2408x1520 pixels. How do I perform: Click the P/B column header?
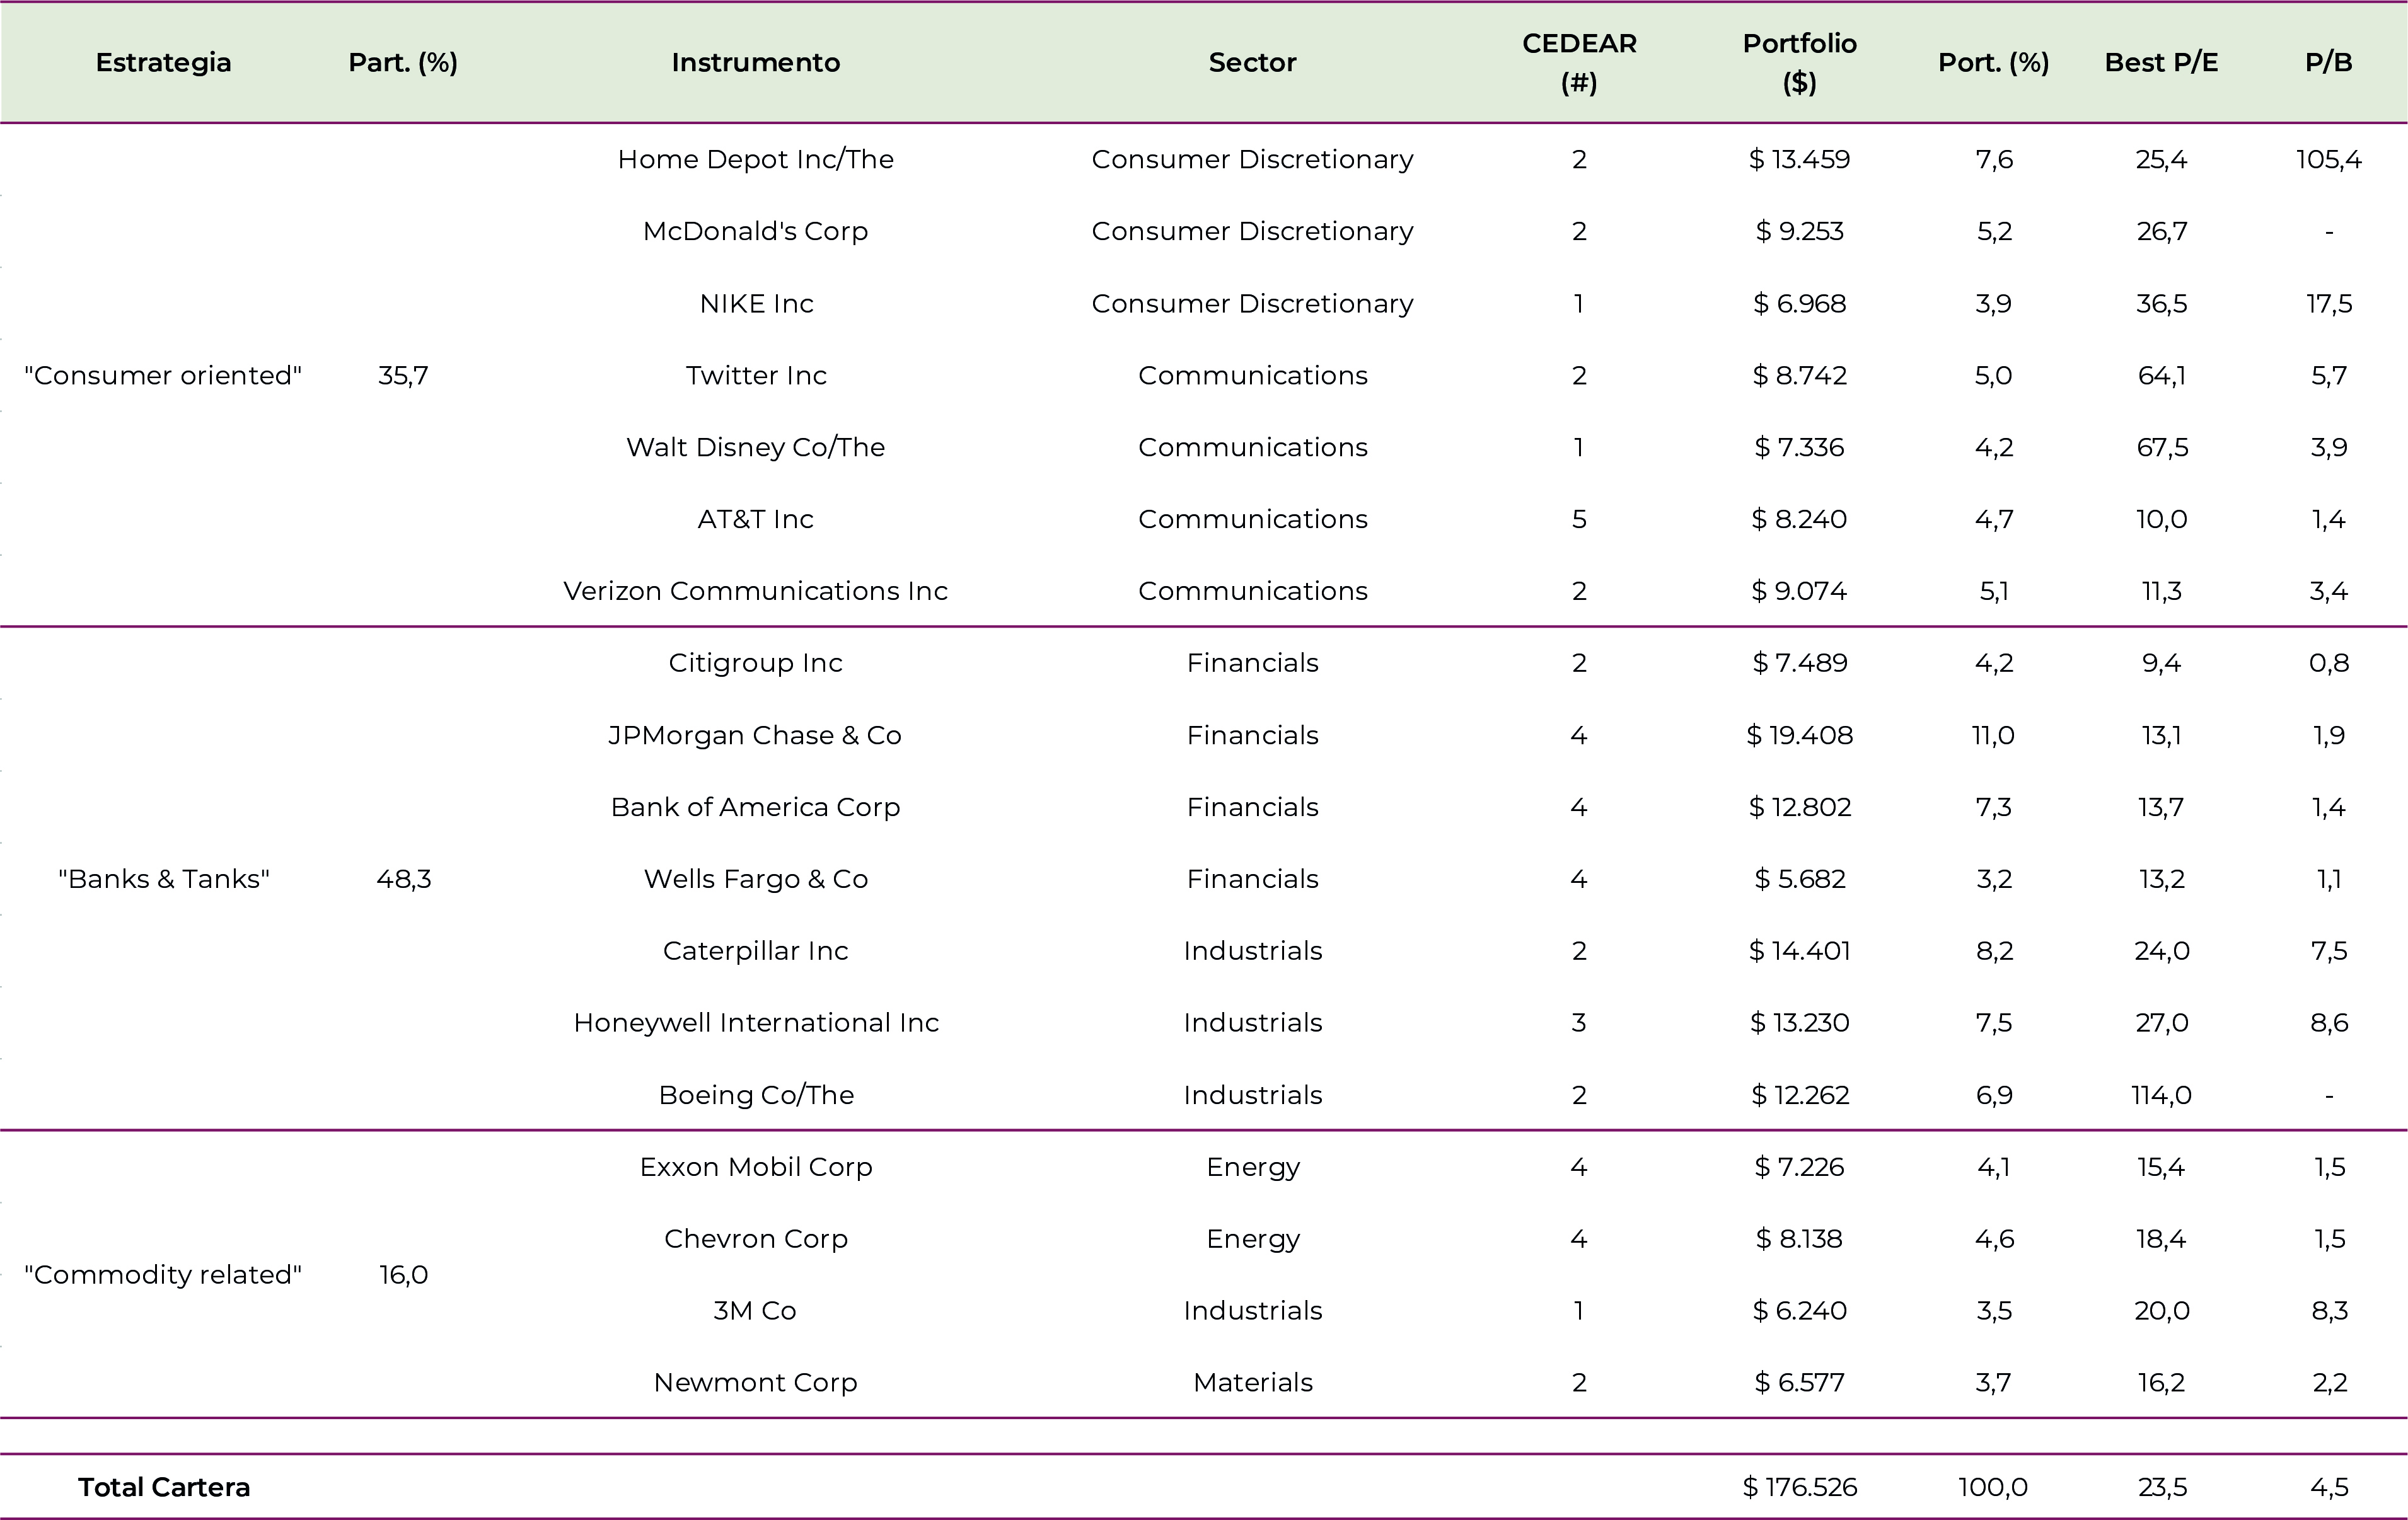point(2328,62)
